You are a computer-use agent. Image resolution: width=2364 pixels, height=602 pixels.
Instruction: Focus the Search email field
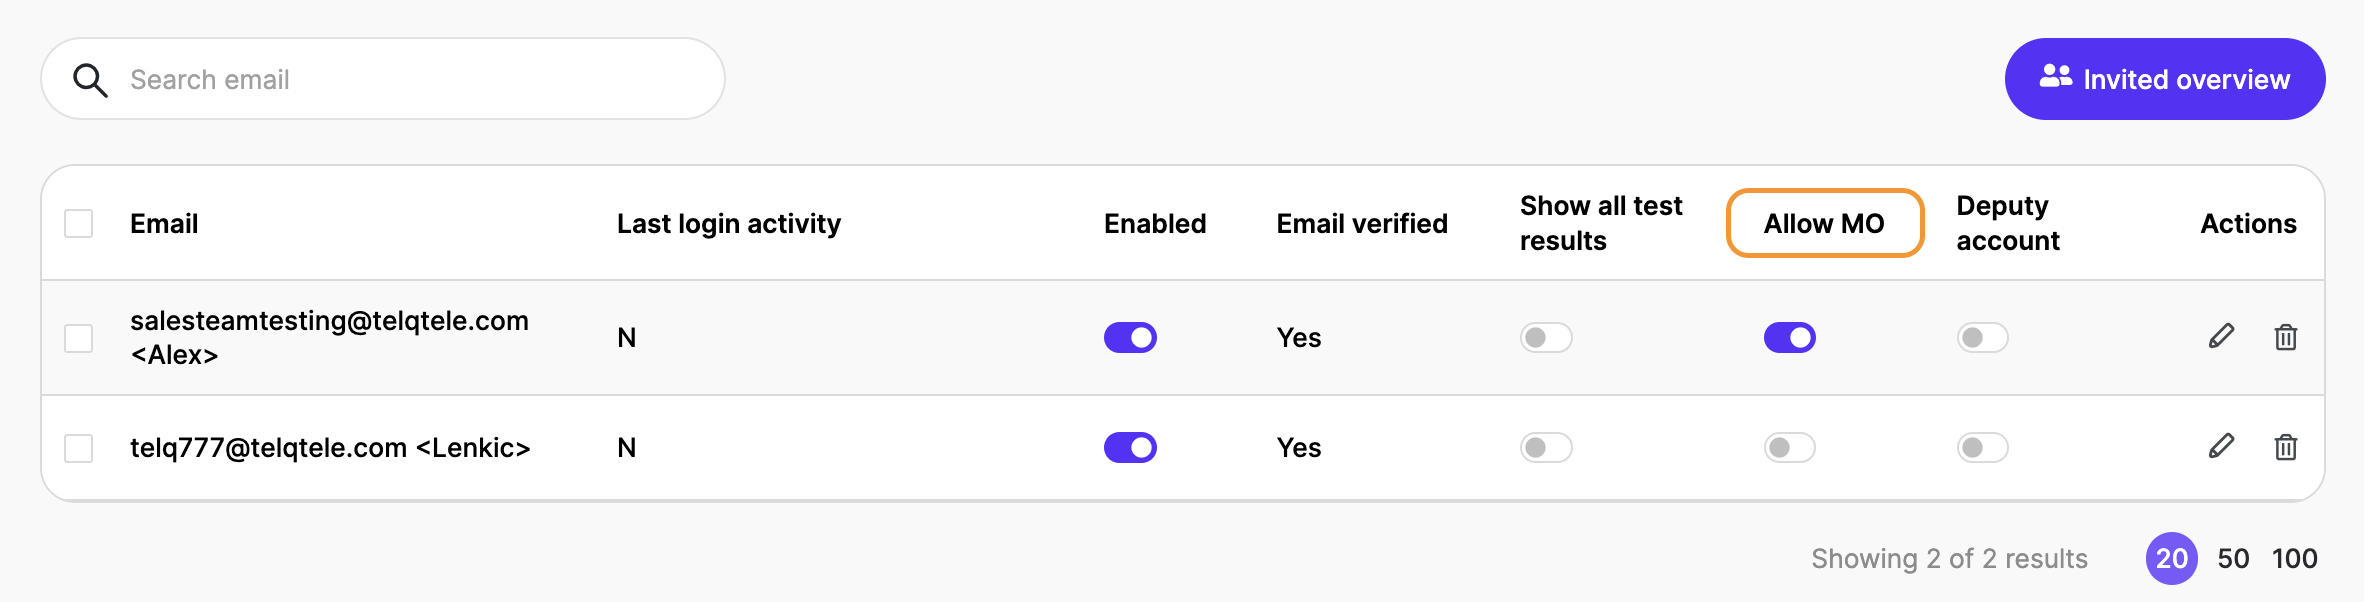pyautogui.click(x=400, y=80)
